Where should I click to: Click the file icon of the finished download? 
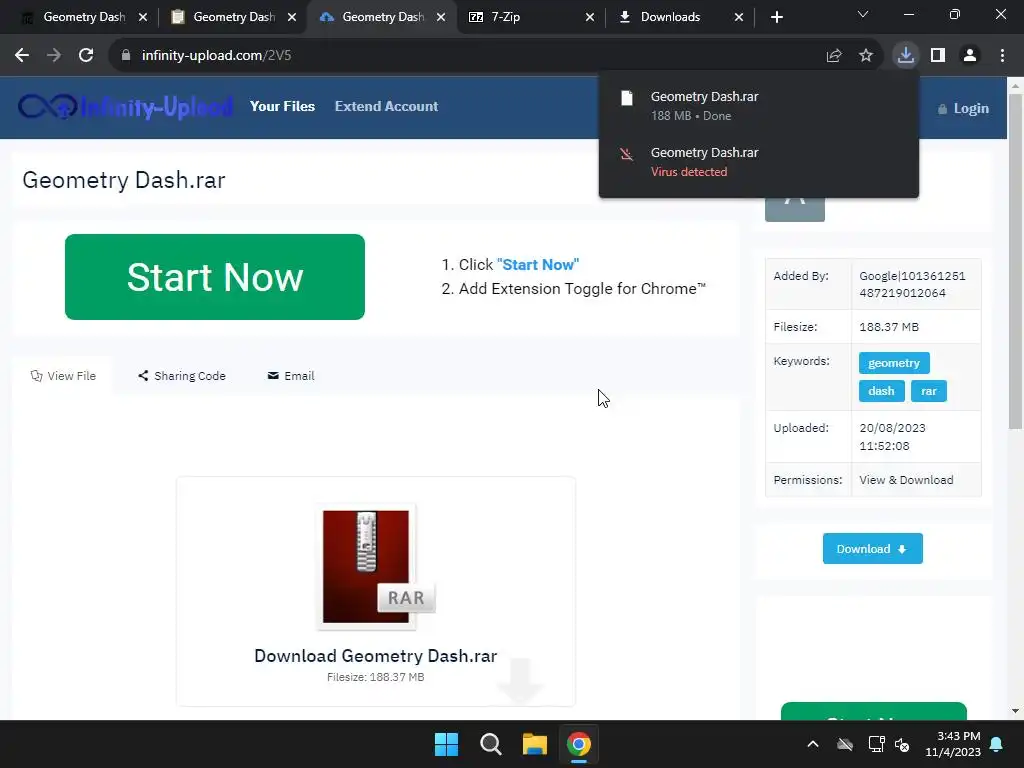tap(627, 98)
